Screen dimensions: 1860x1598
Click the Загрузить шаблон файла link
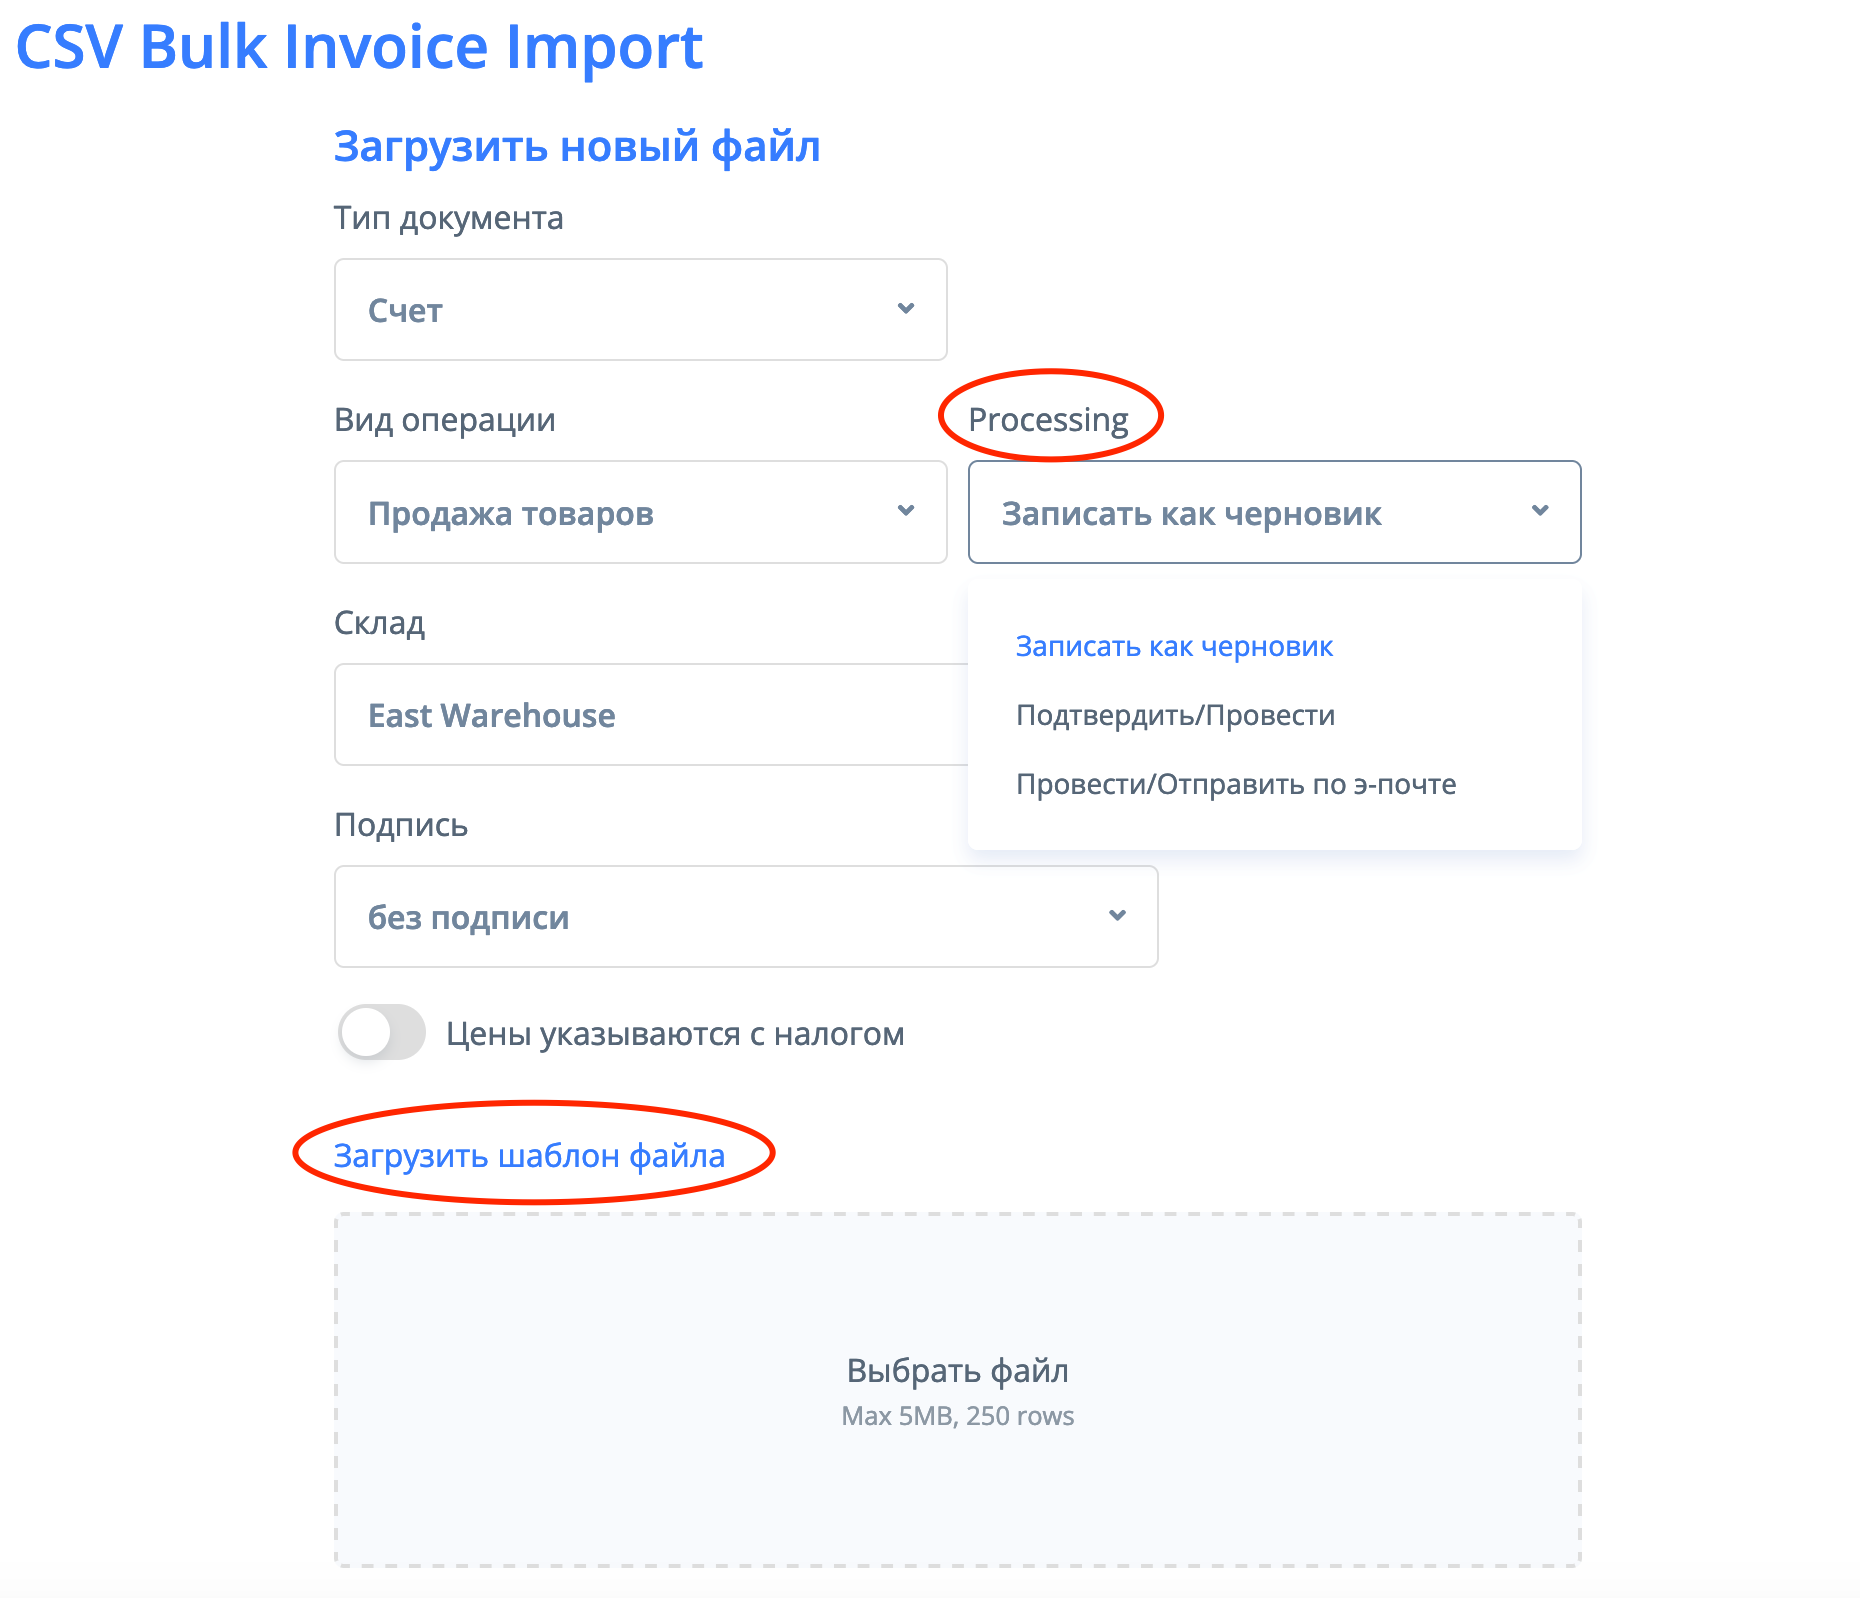coord(529,1156)
